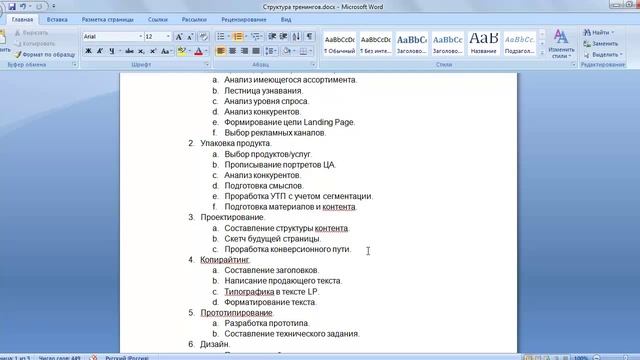Increase font size with the grow font icon
640x360 pixels.
[x=179, y=37]
